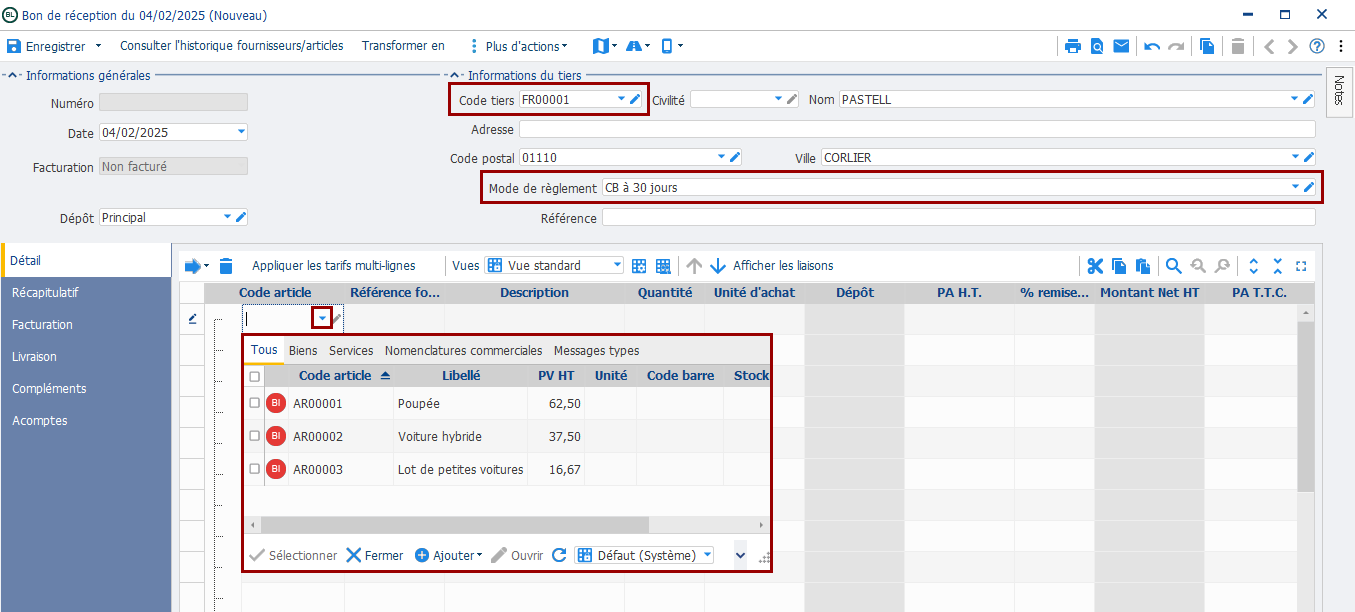
Task: Expand the Dépôt dropdown arrow
Action: click(x=227, y=217)
